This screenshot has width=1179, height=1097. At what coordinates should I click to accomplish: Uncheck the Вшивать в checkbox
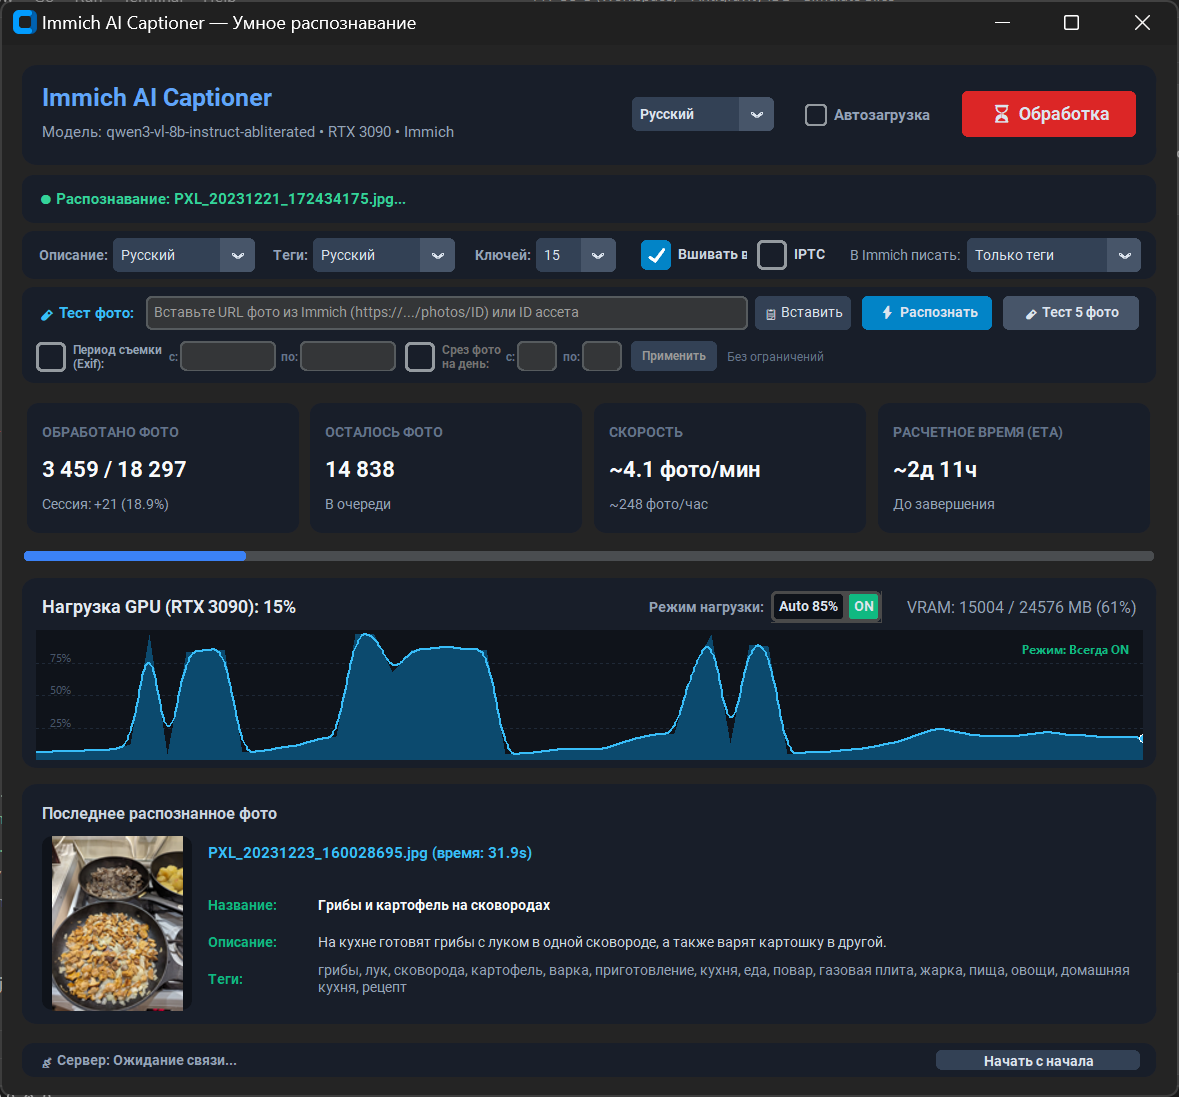tap(656, 255)
